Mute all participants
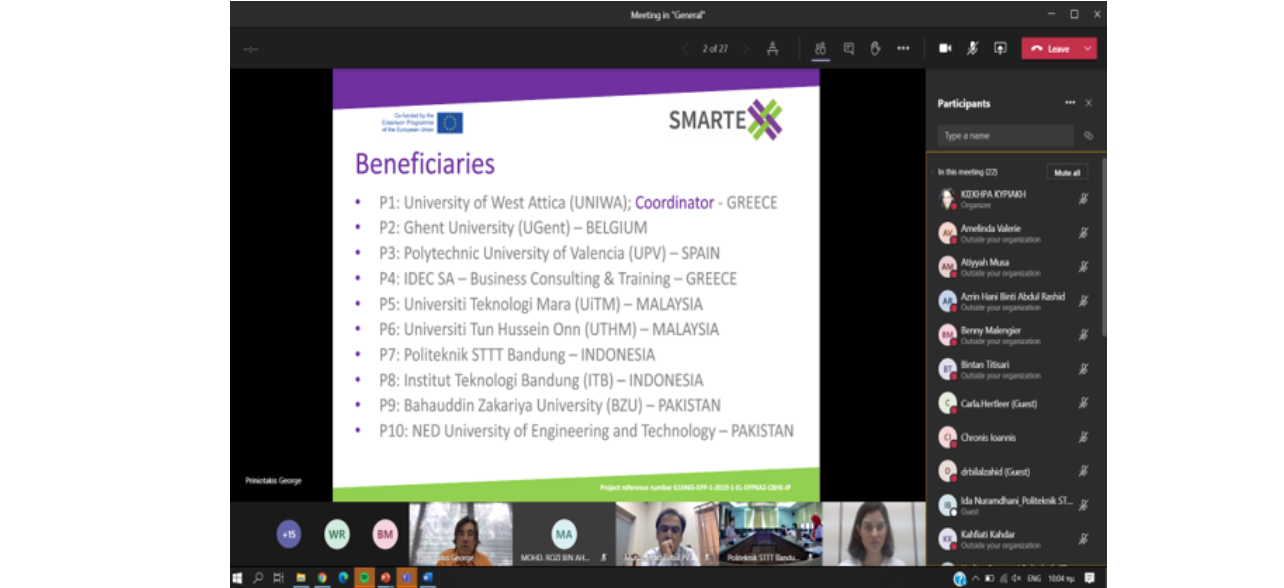Screen dimensions: 1284x588 point(1067,173)
